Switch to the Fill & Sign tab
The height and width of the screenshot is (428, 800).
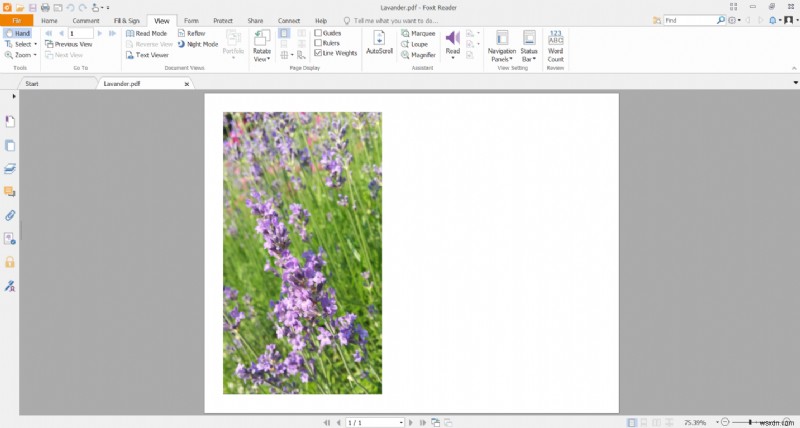(x=127, y=21)
